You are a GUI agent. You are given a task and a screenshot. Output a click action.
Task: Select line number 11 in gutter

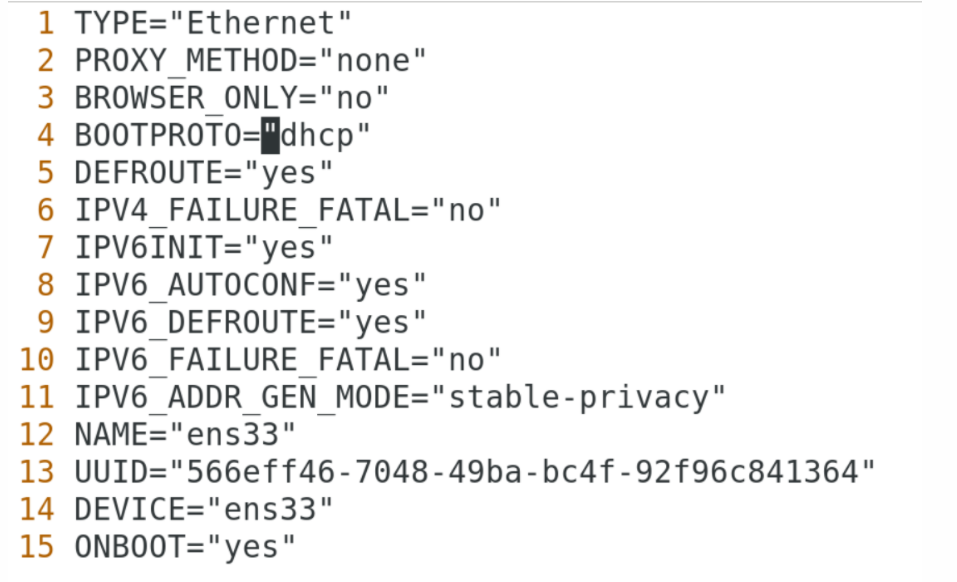(x=37, y=398)
